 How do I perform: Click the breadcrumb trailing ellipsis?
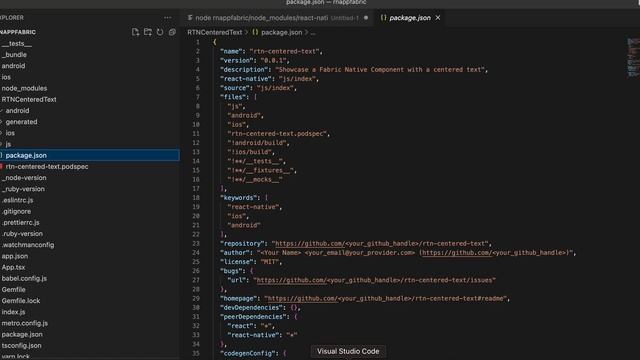point(313,33)
